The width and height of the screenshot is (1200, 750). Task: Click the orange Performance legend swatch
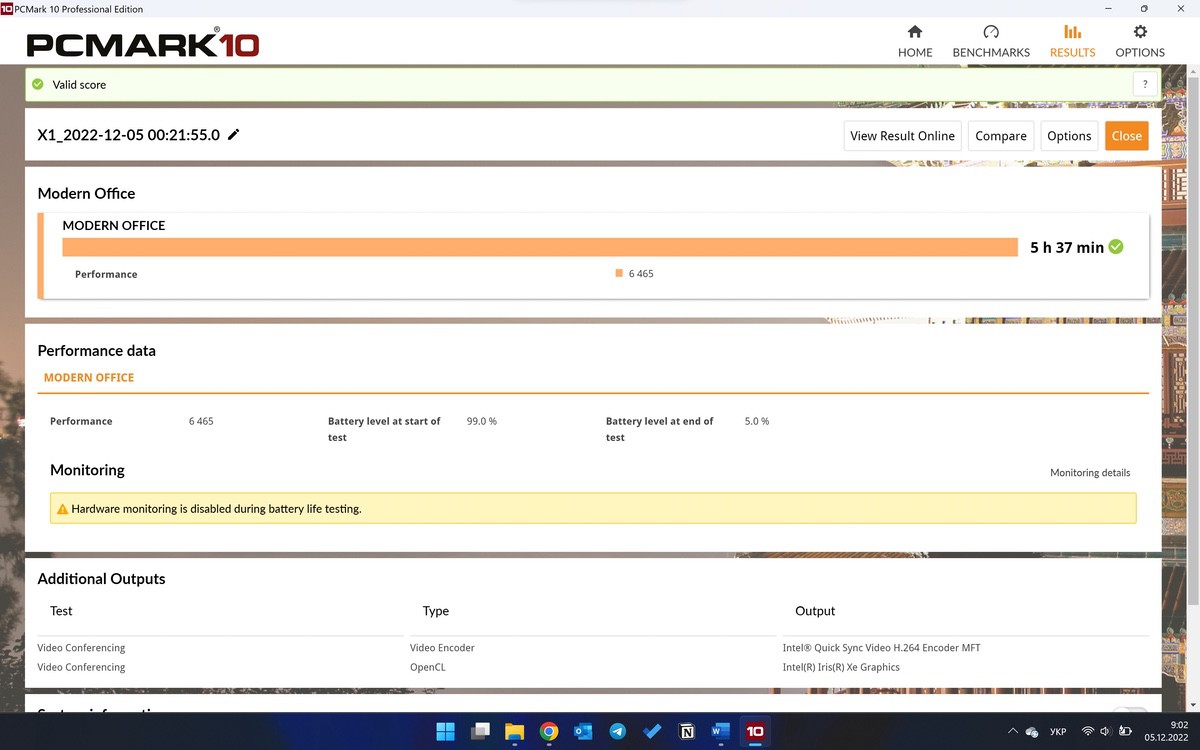619,274
